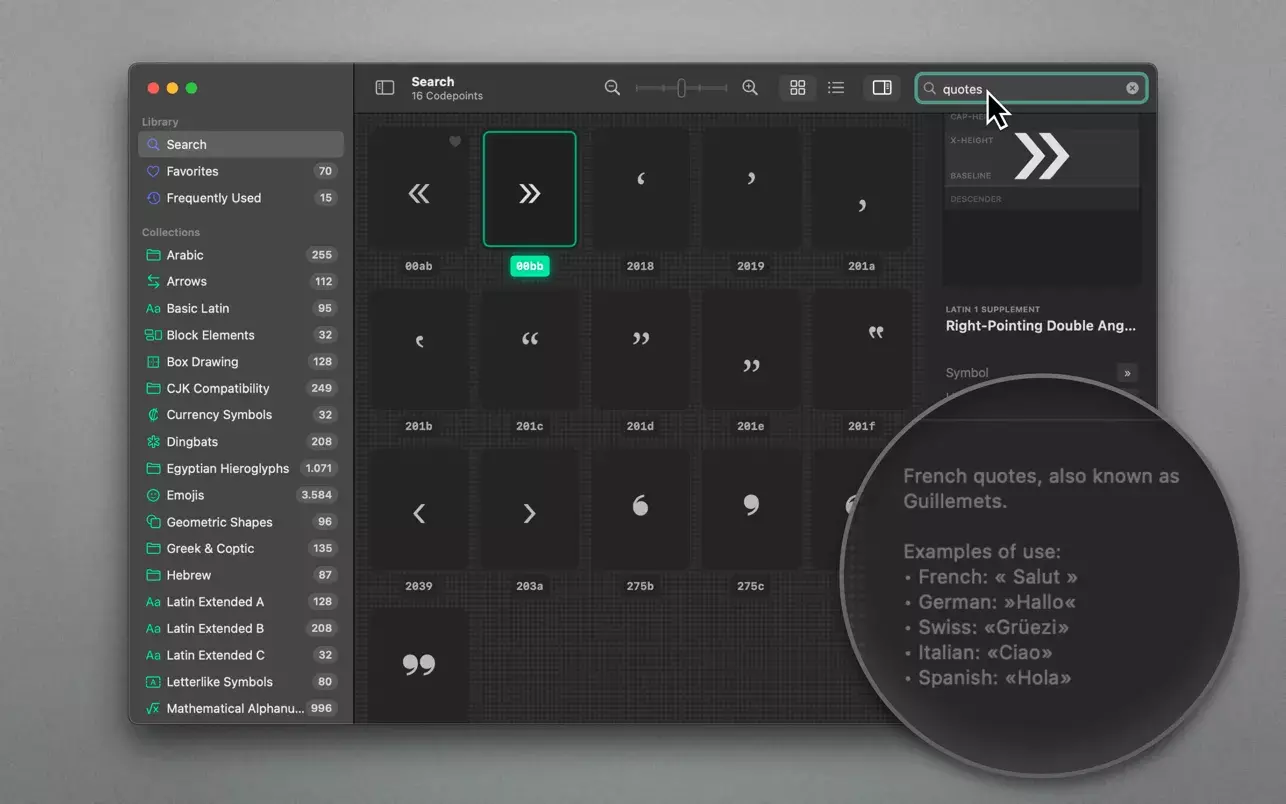Collapse the Collections section header
The width and height of the screenshot is (1286, 804).
(x=171, y=231)
